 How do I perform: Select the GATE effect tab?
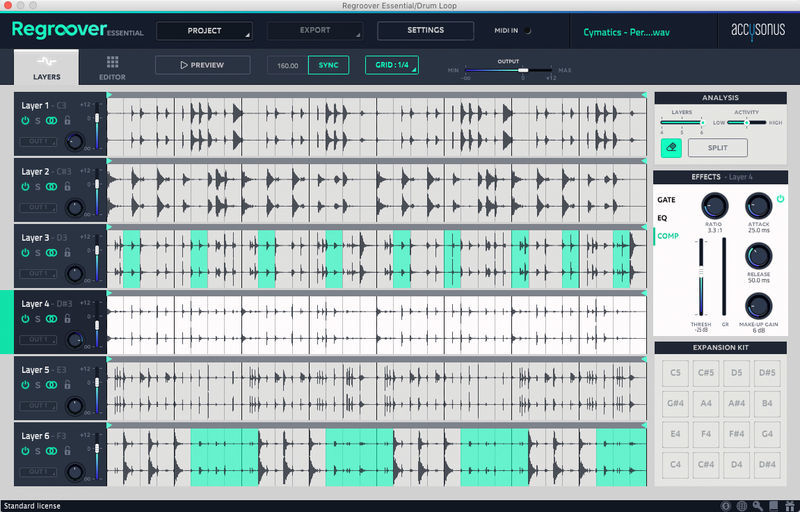click(x=666, y=200)
